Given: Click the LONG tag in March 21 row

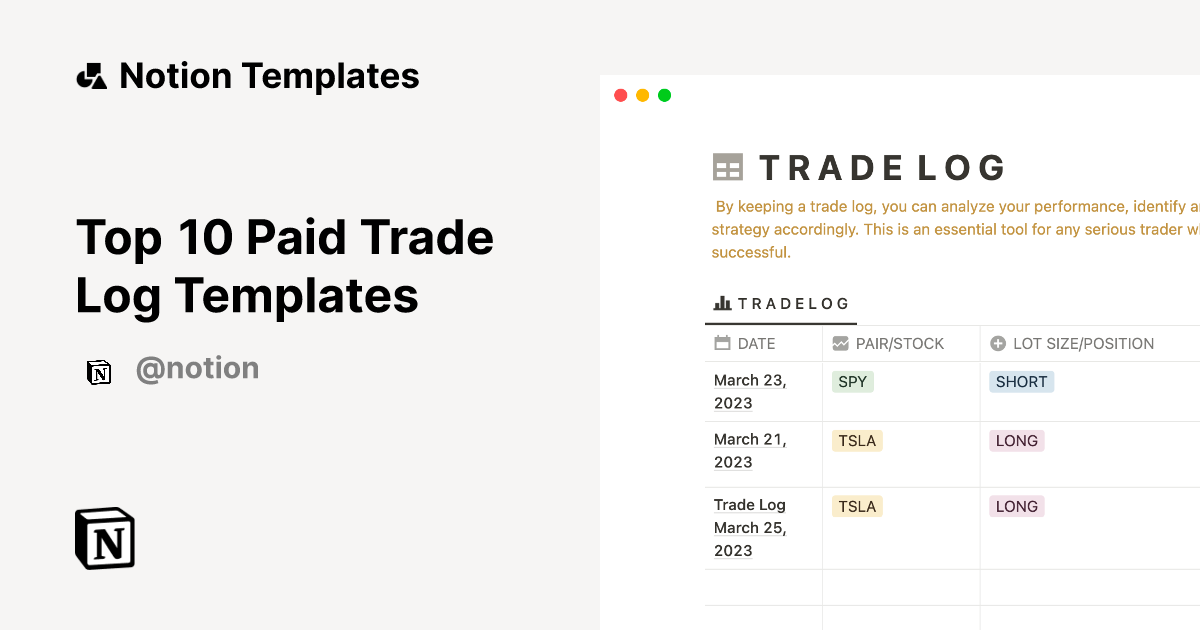Looking at the screenshot, I should (1016, 440).
